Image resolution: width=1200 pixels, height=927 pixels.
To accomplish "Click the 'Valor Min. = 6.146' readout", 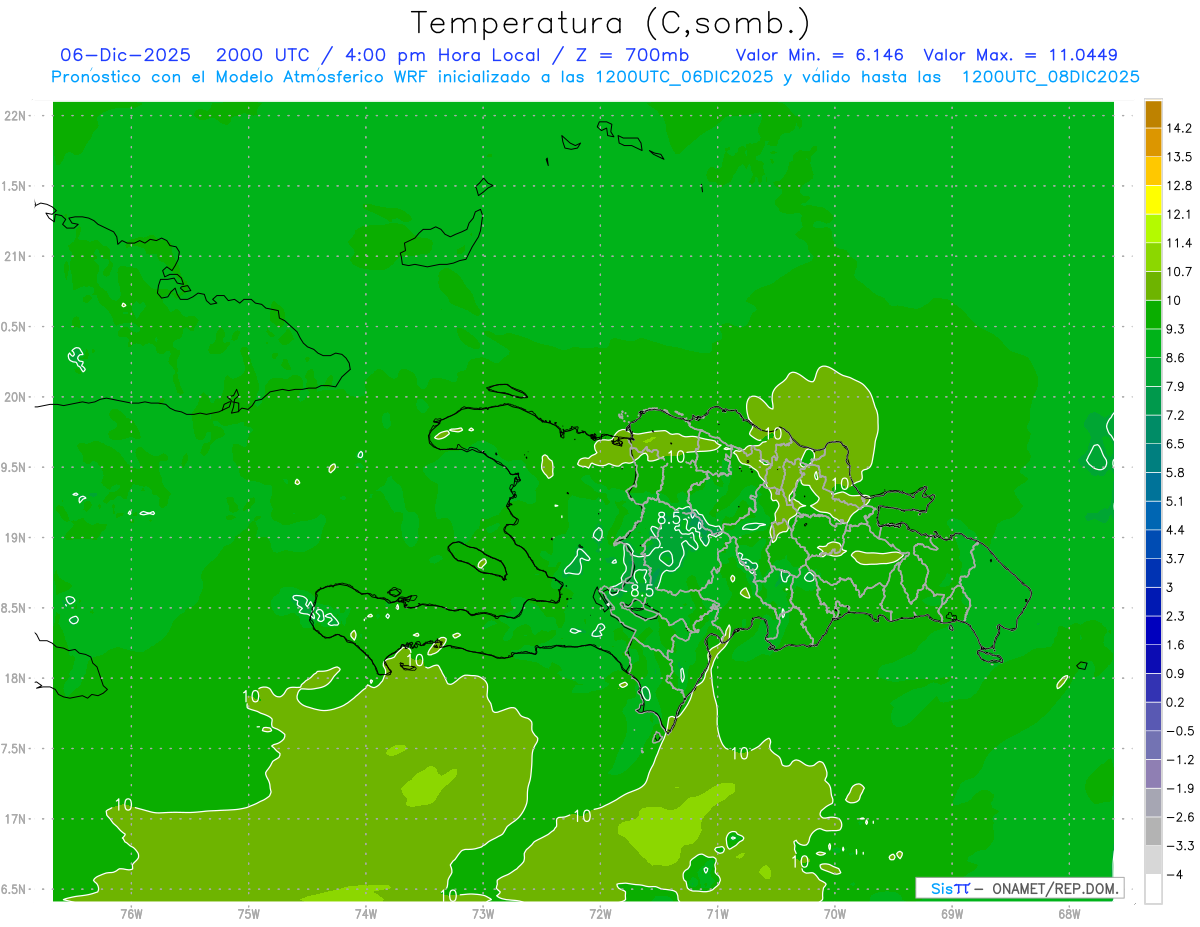I will [x=819, y=55].
